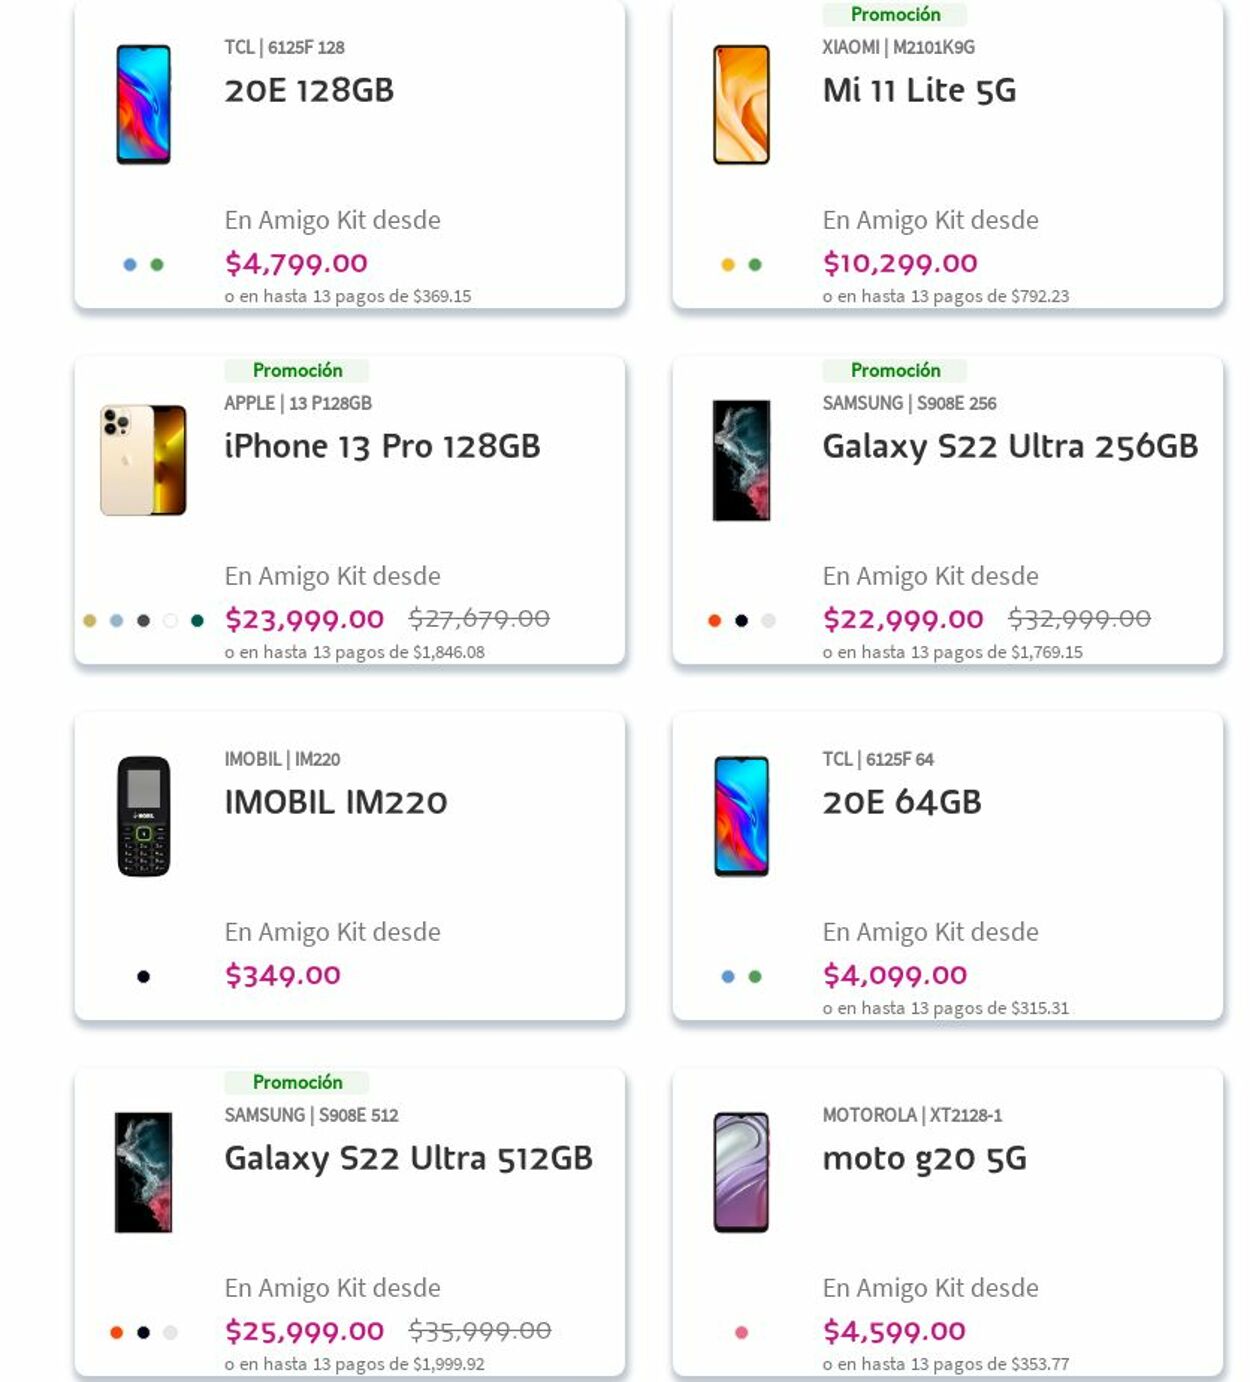Open the 20E 128GB product title
Viewport: 1250px width, 1382px height.
309,90
